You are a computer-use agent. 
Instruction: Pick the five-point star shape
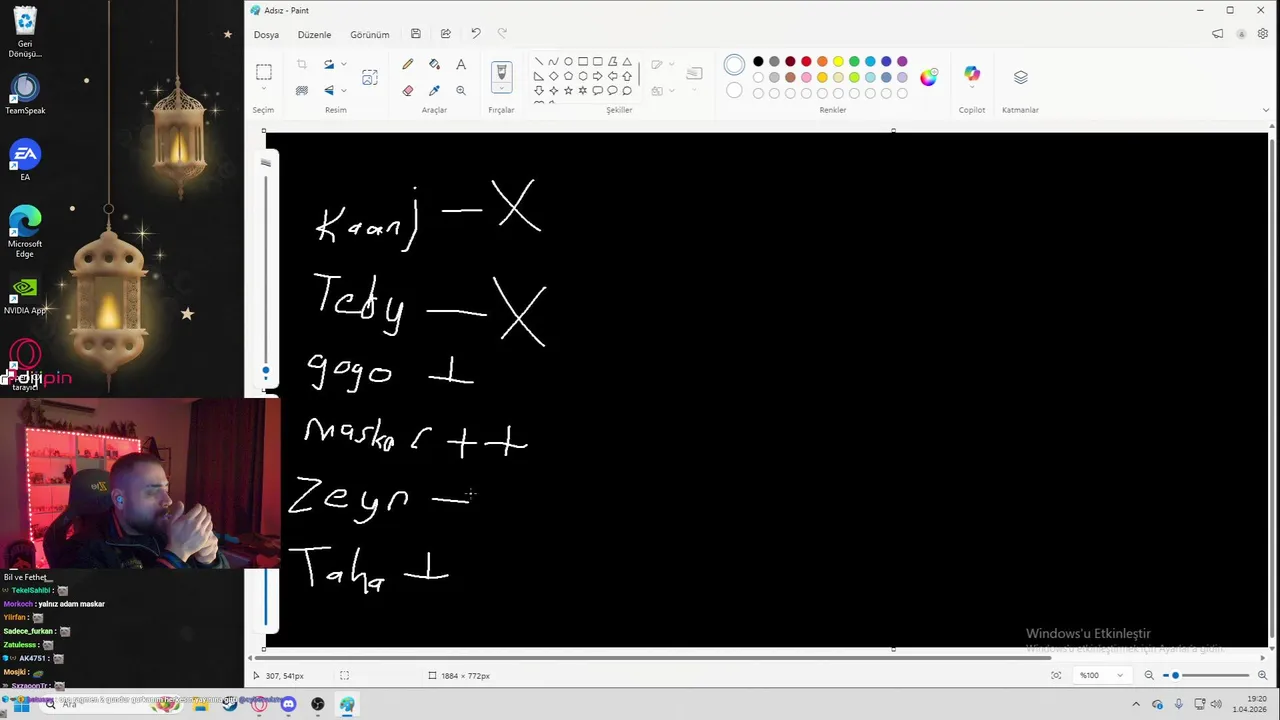coord(568,90)
